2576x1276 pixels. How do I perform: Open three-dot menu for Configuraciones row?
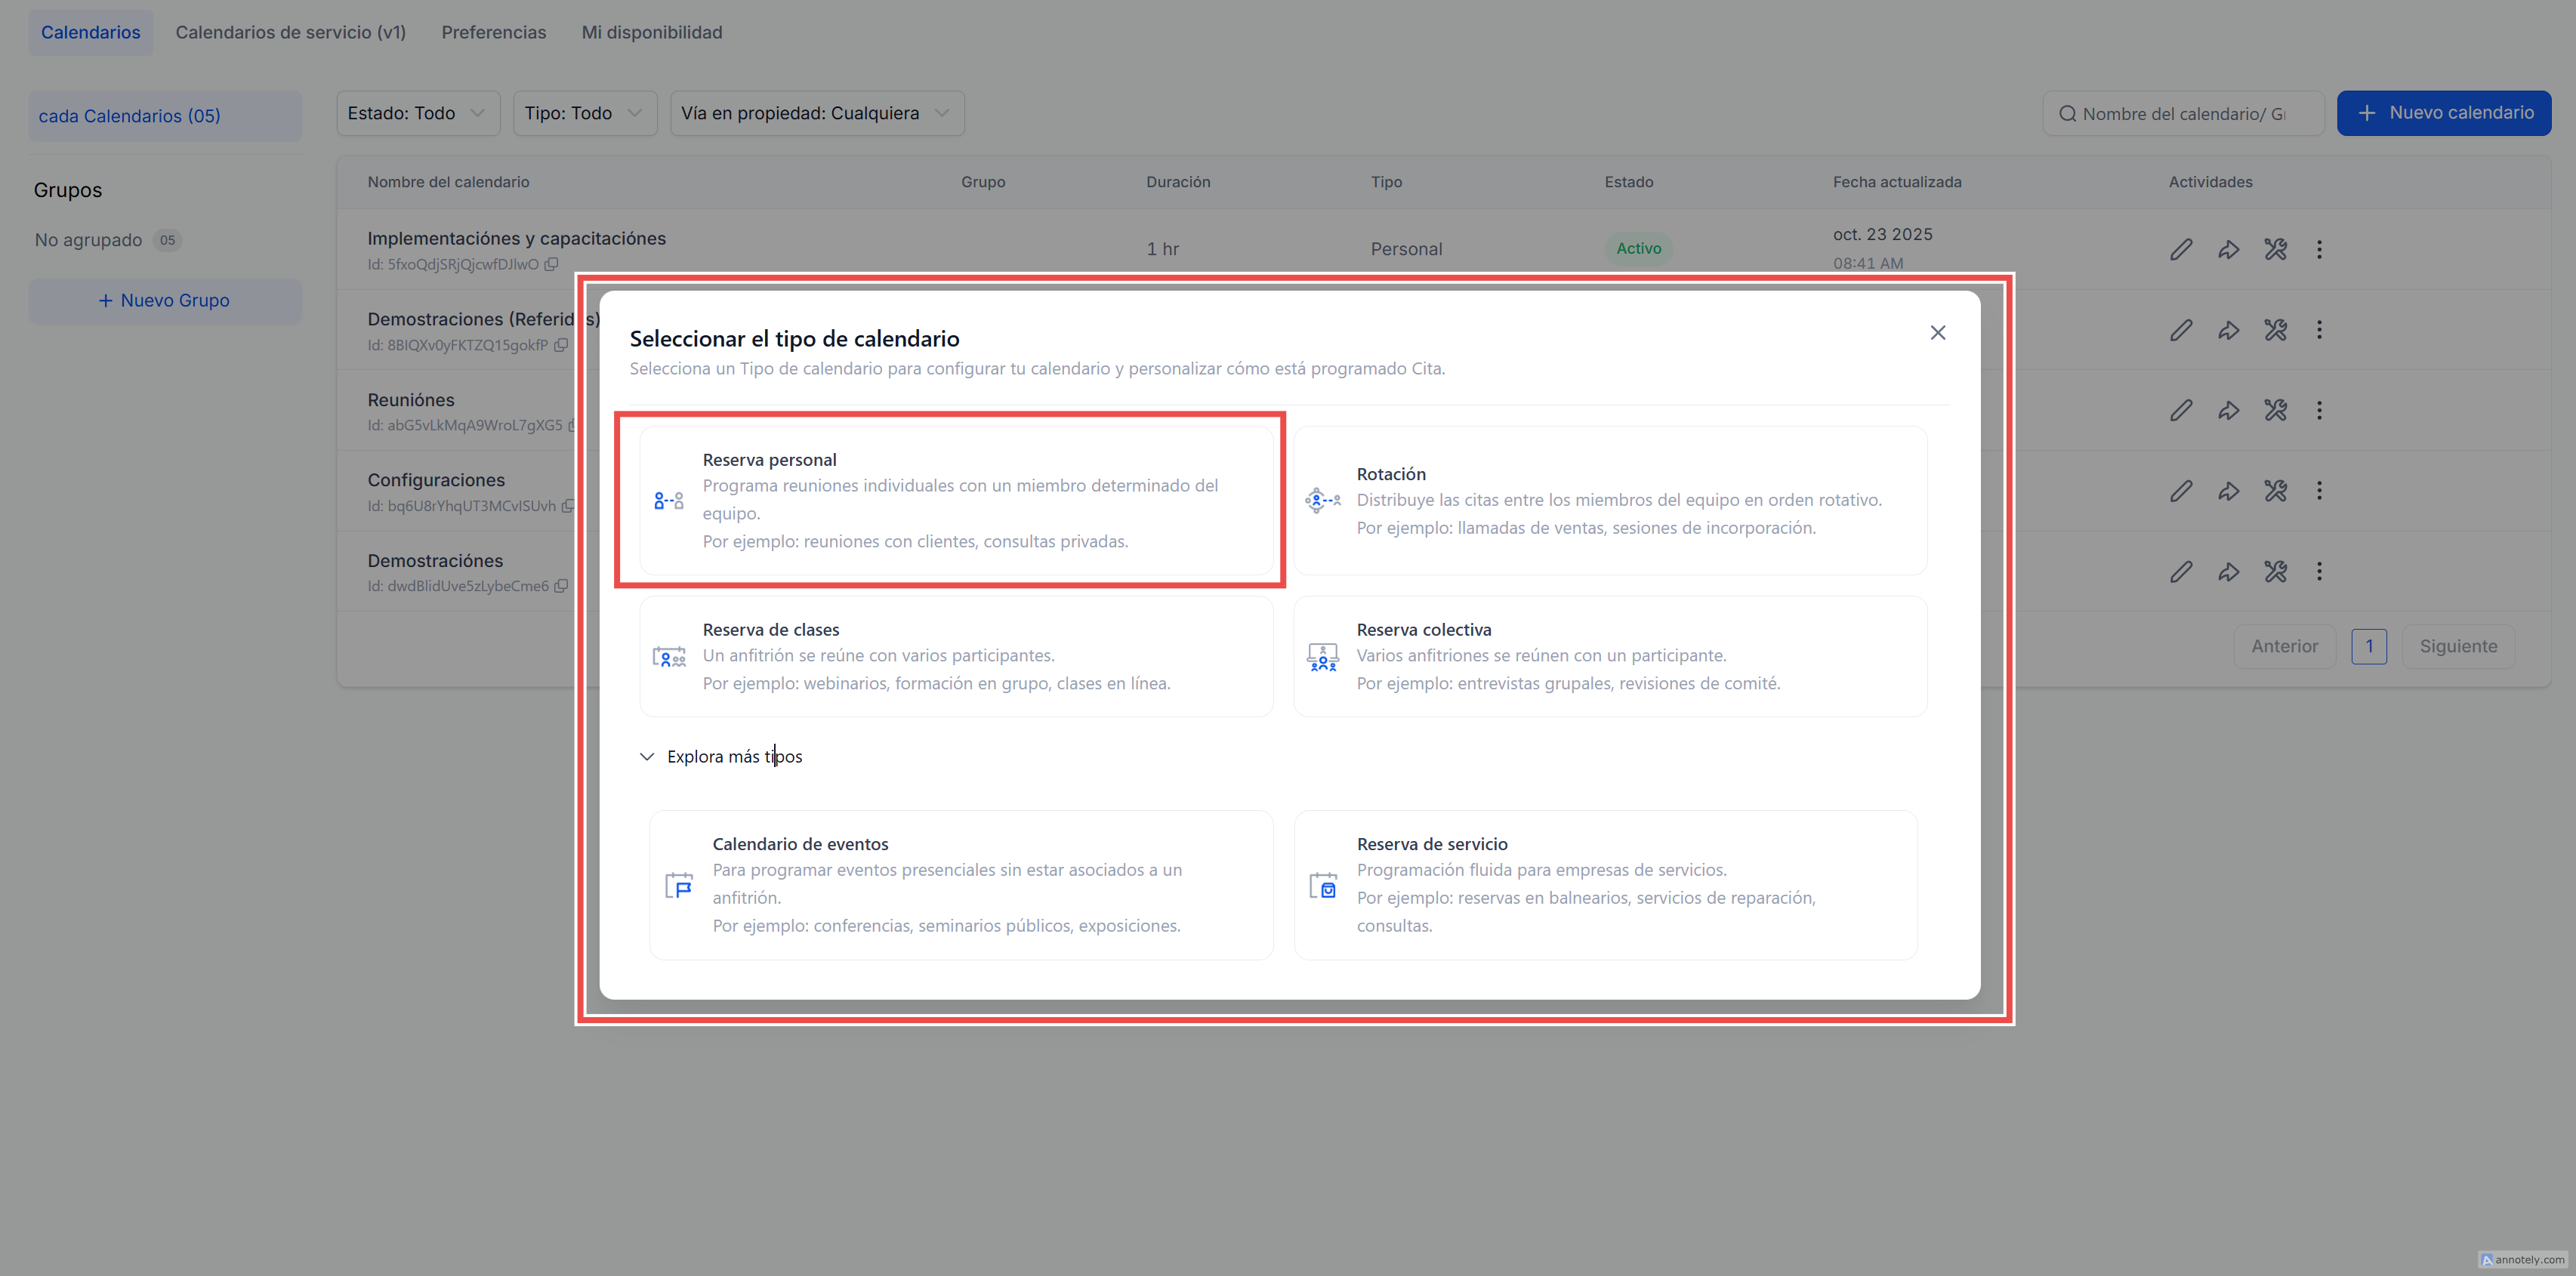click(2319, 491)
